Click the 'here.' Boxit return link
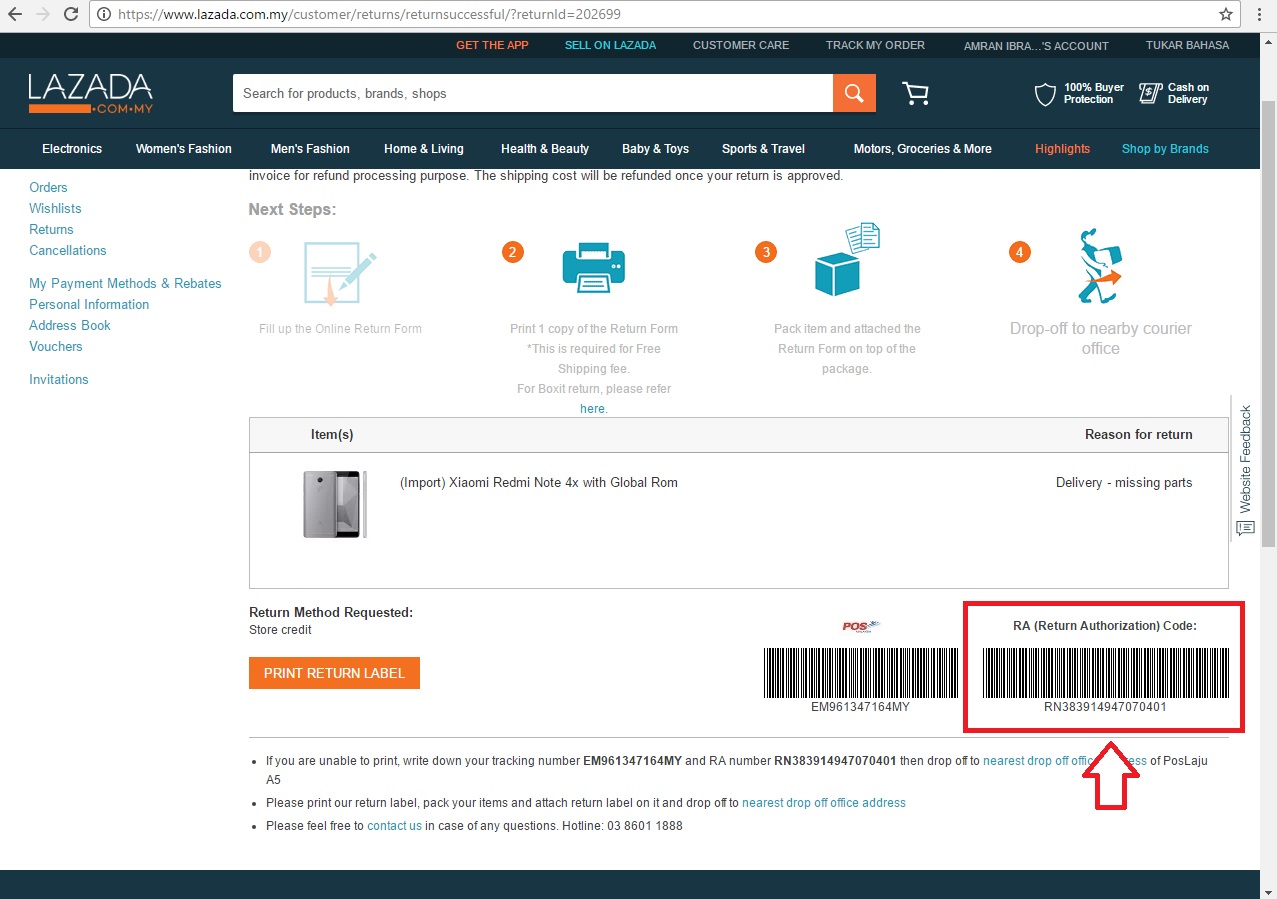The image size is (1277, 899). click(x=594, y=409)
